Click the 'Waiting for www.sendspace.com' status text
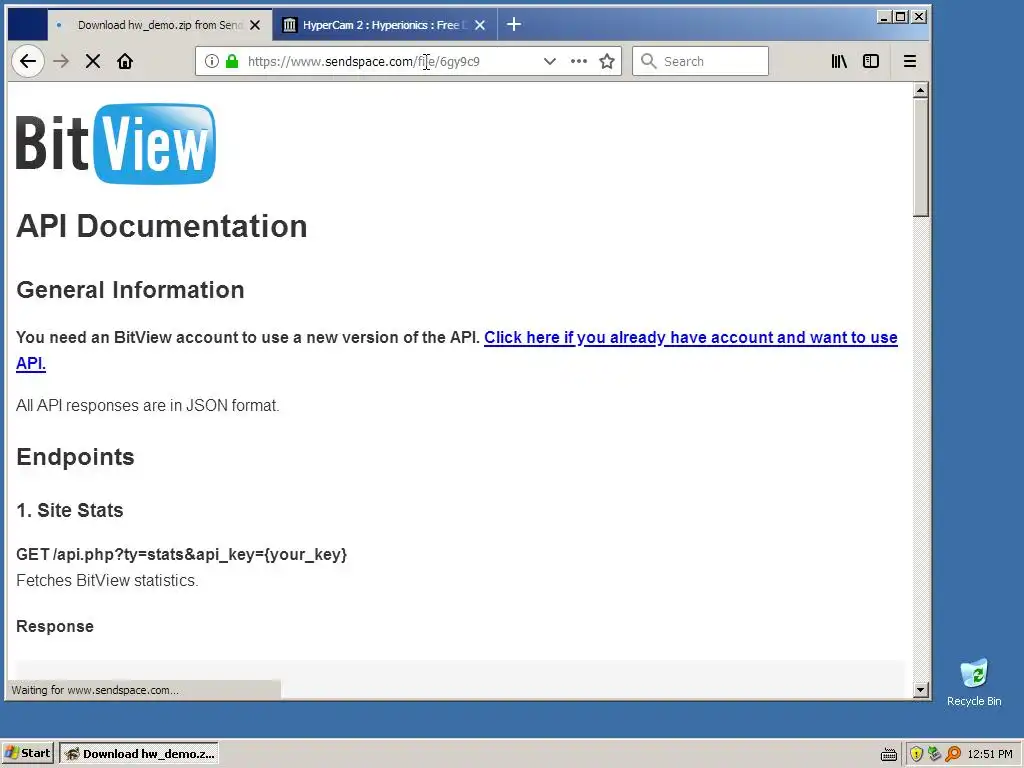 click(95, 690)
